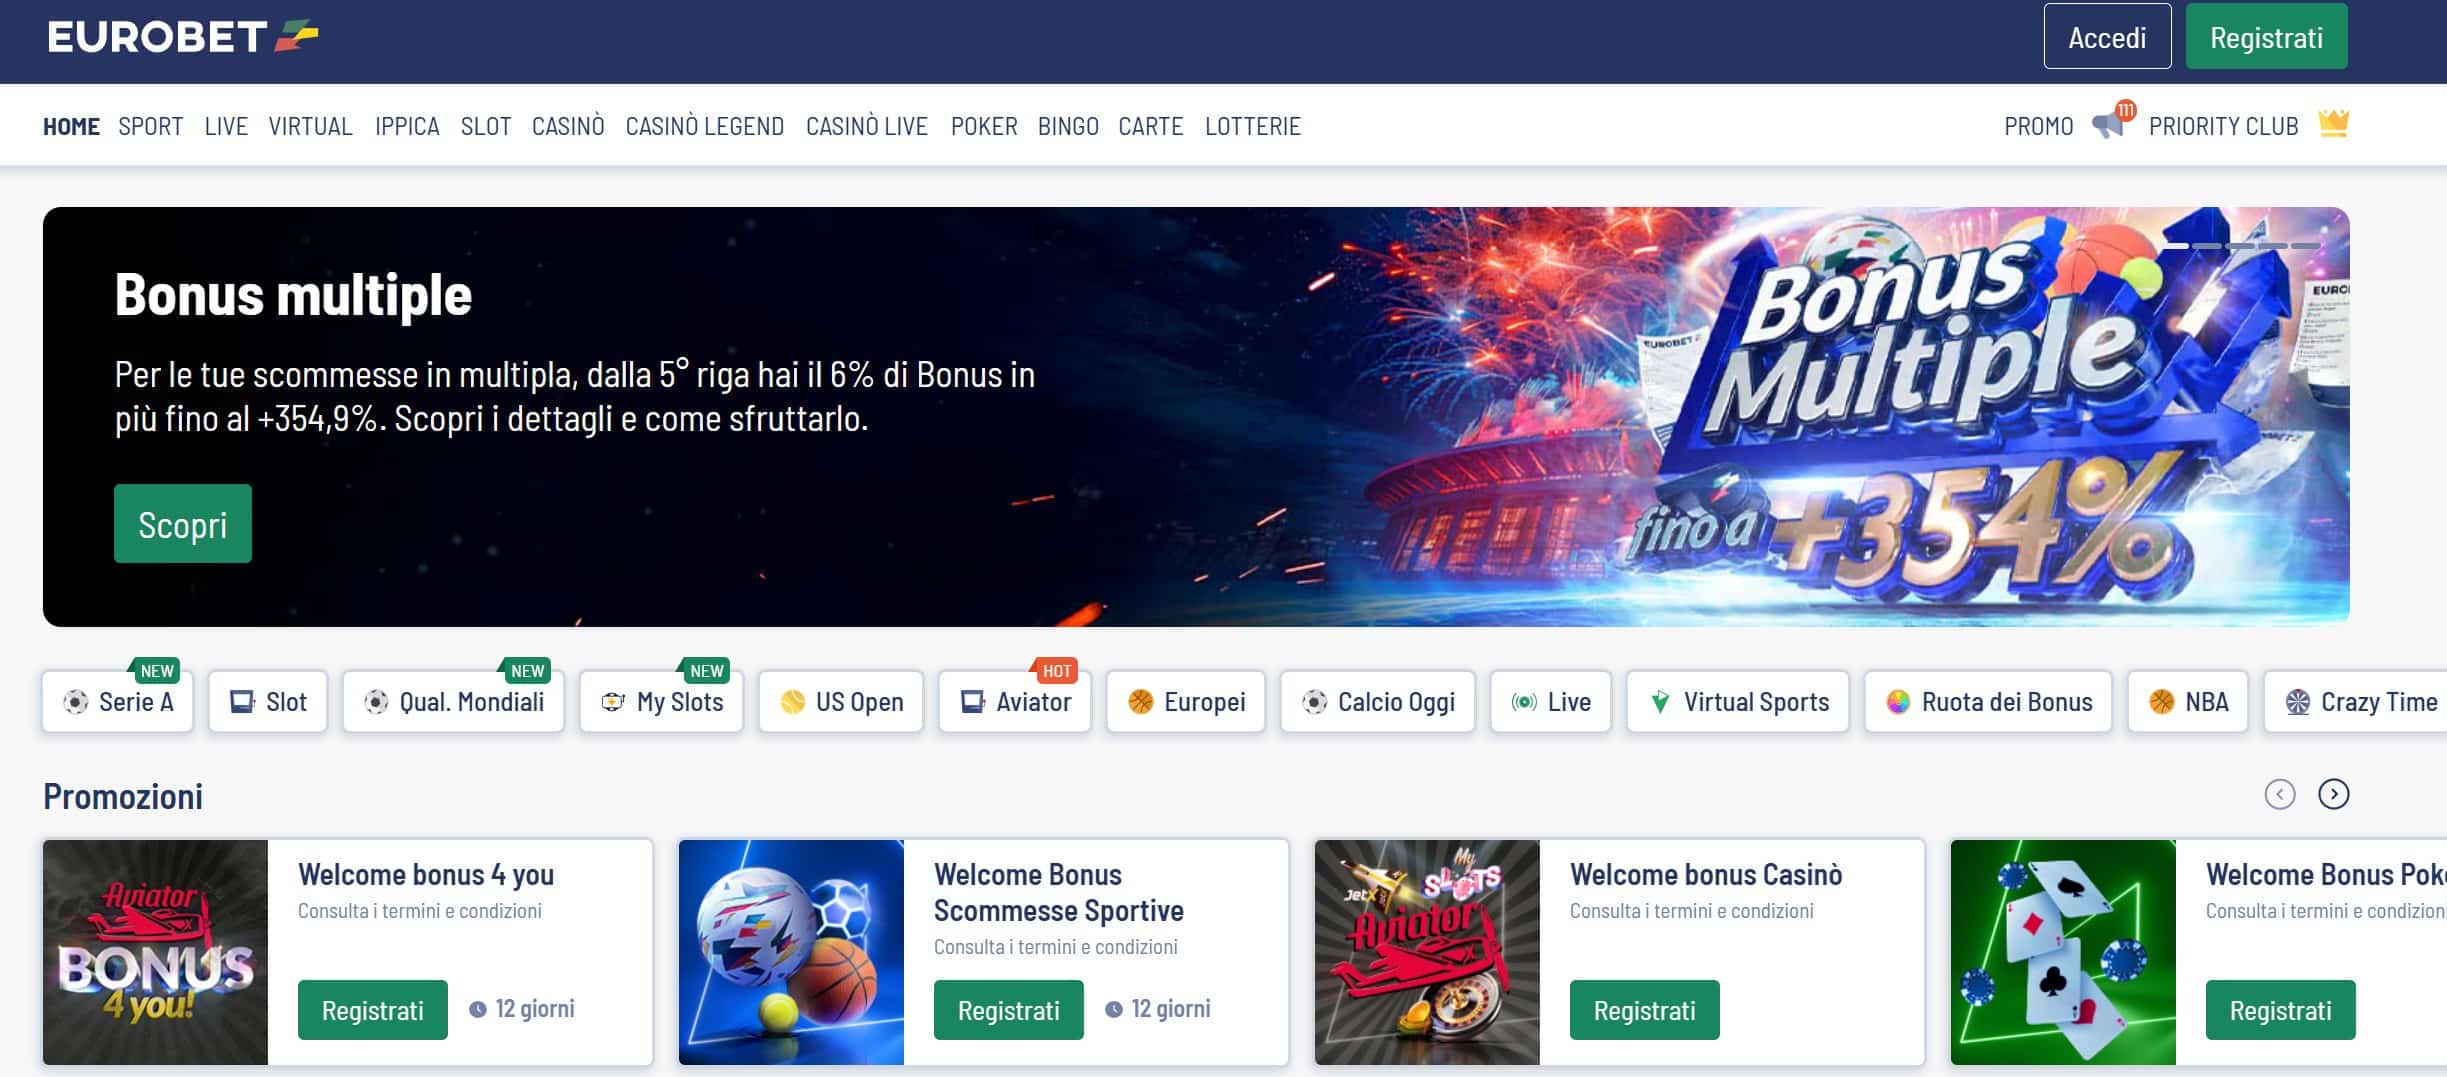
Task: Click the My Slots chip icon
Action: pyautogui.click(x=613, y=702)
